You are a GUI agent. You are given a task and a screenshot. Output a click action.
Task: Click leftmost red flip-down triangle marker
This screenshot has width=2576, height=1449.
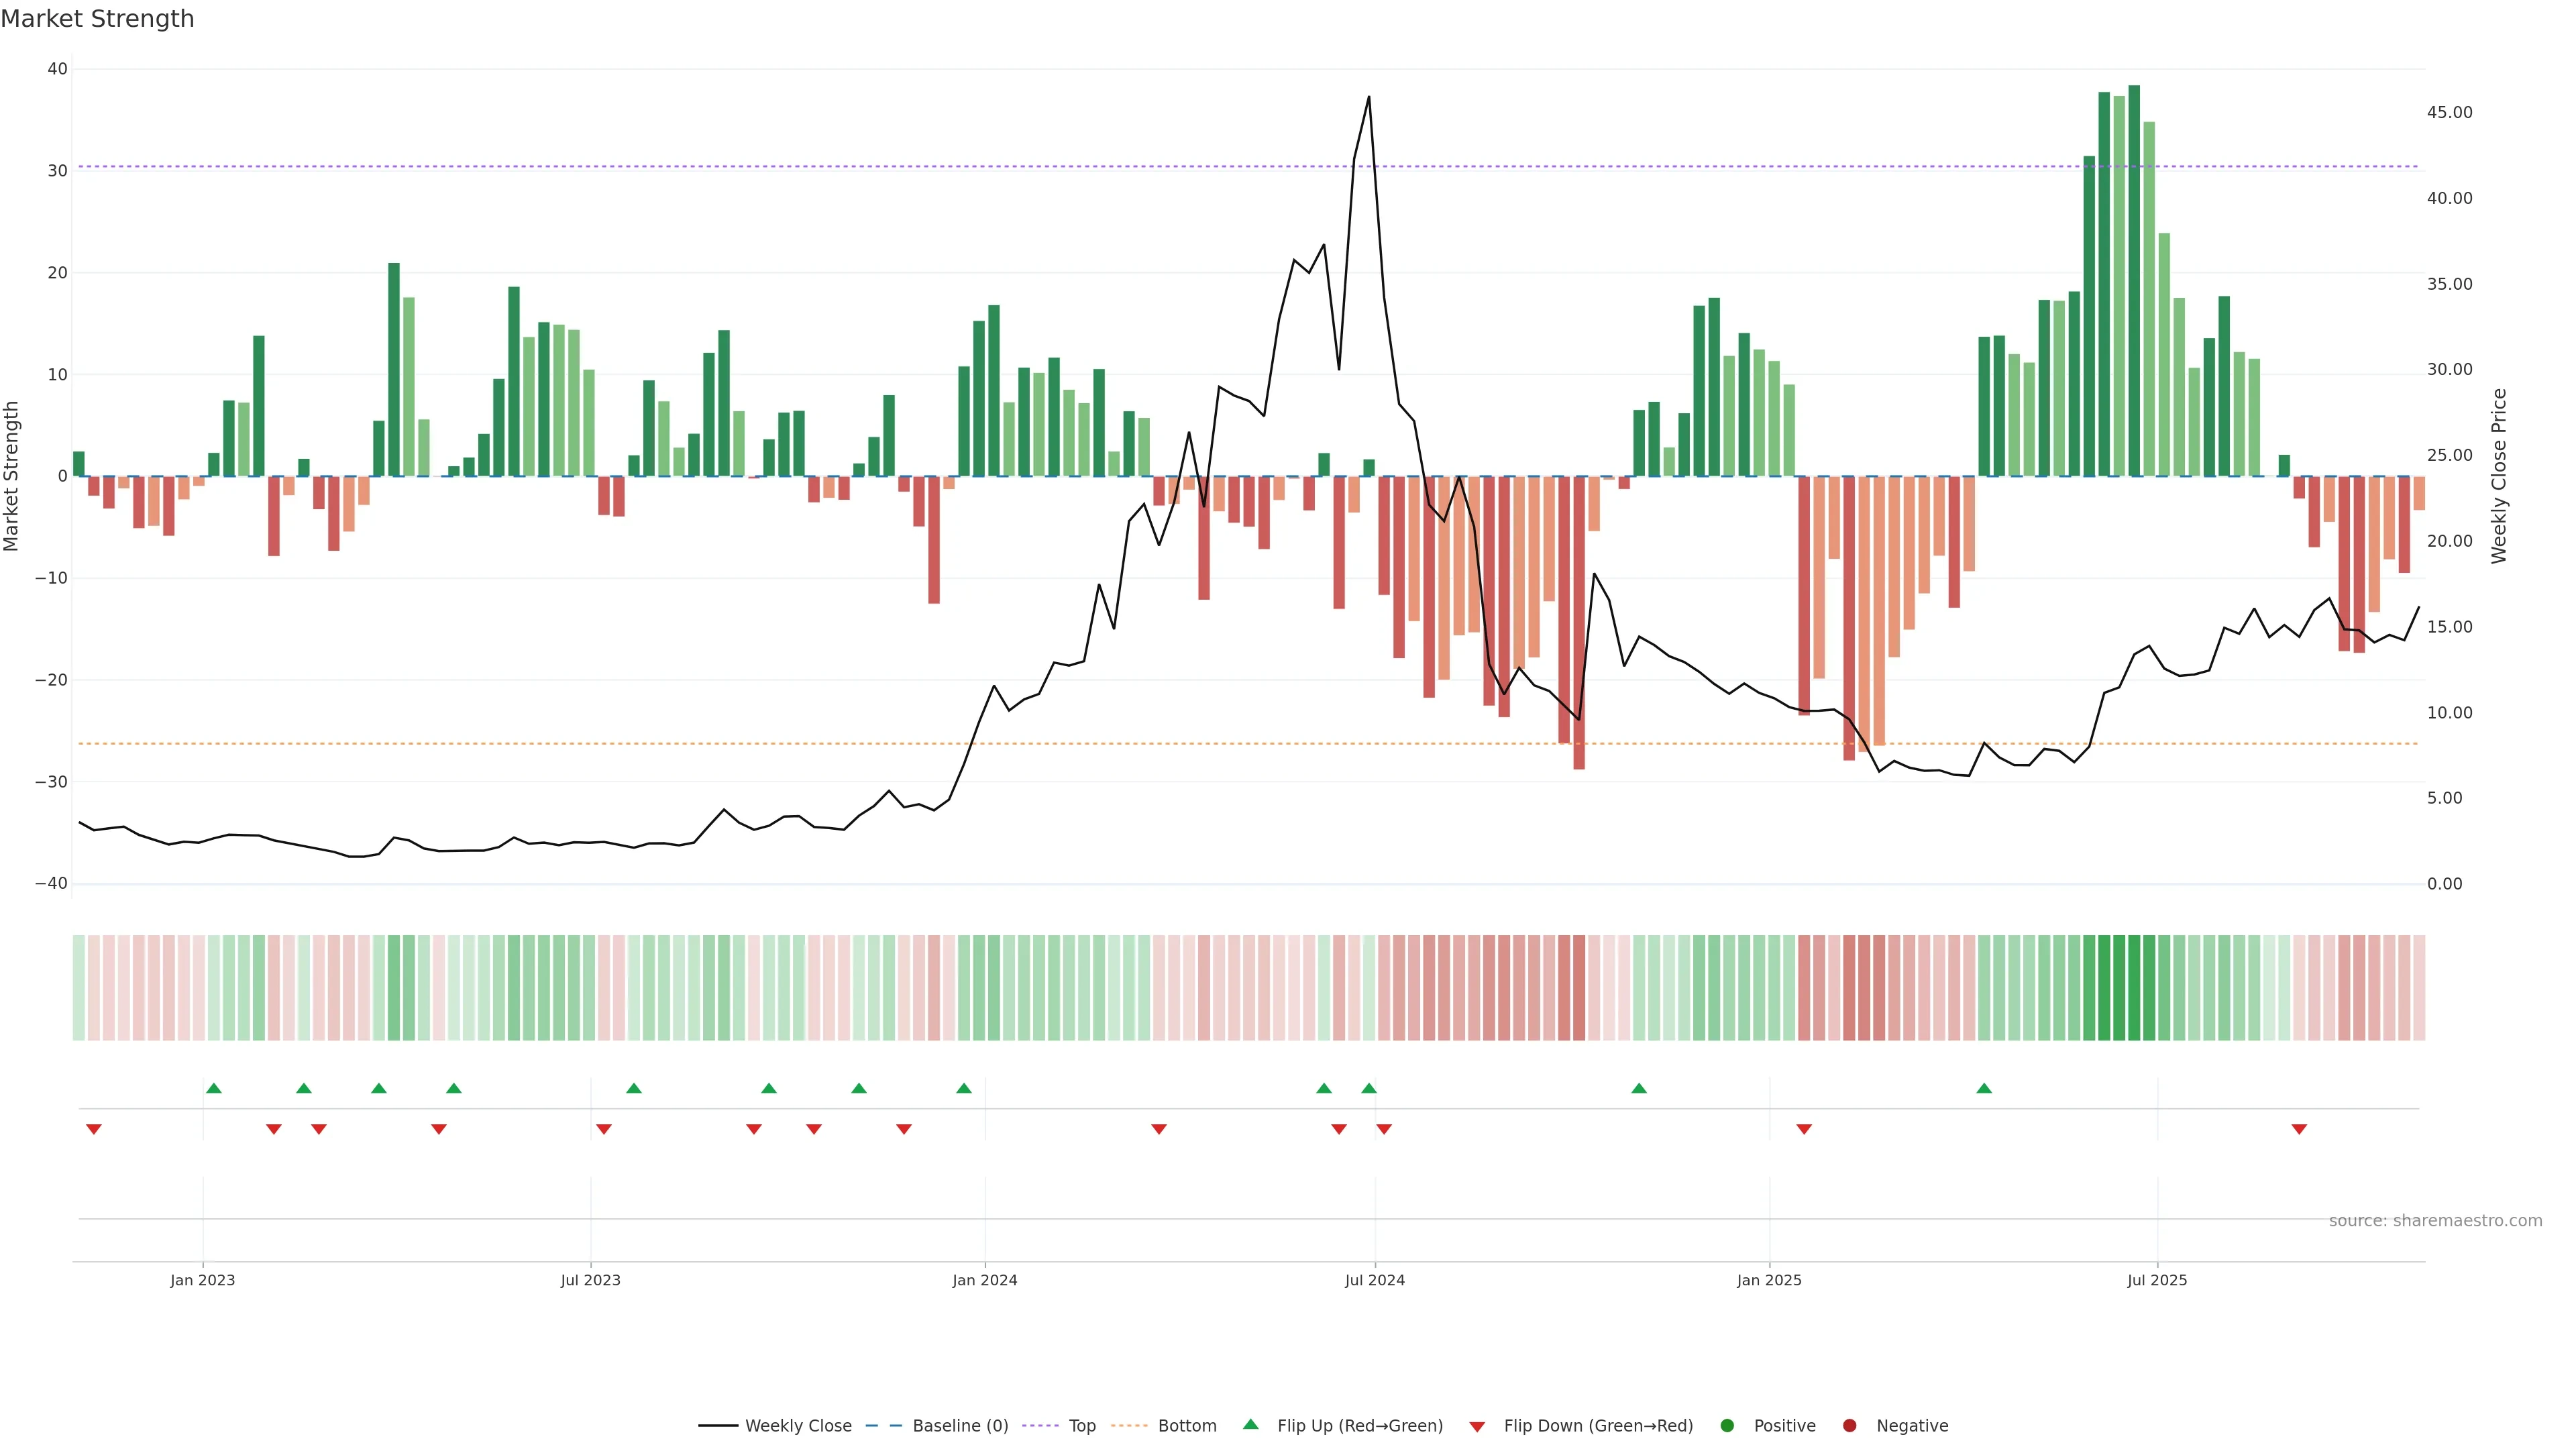tap(94, 1129)
